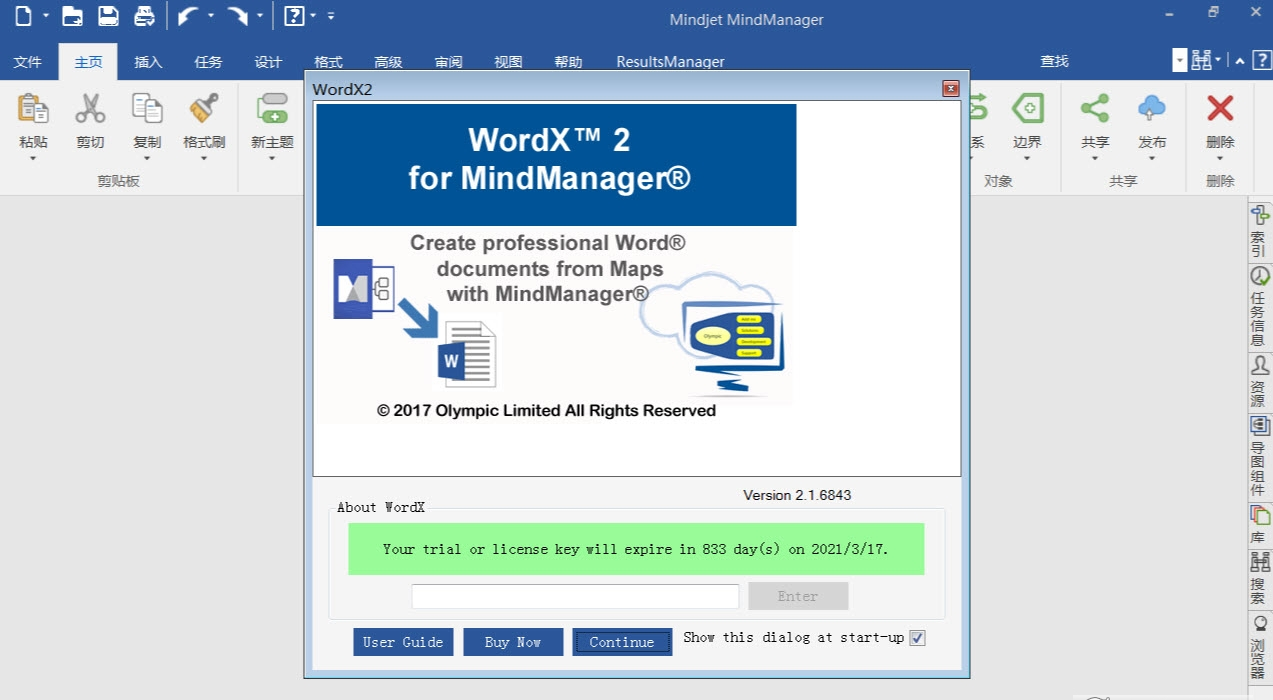Expand the 格式刷 dropdown arrow
Viewport: 1273px width, 700px height.
[x=204, y=158]
